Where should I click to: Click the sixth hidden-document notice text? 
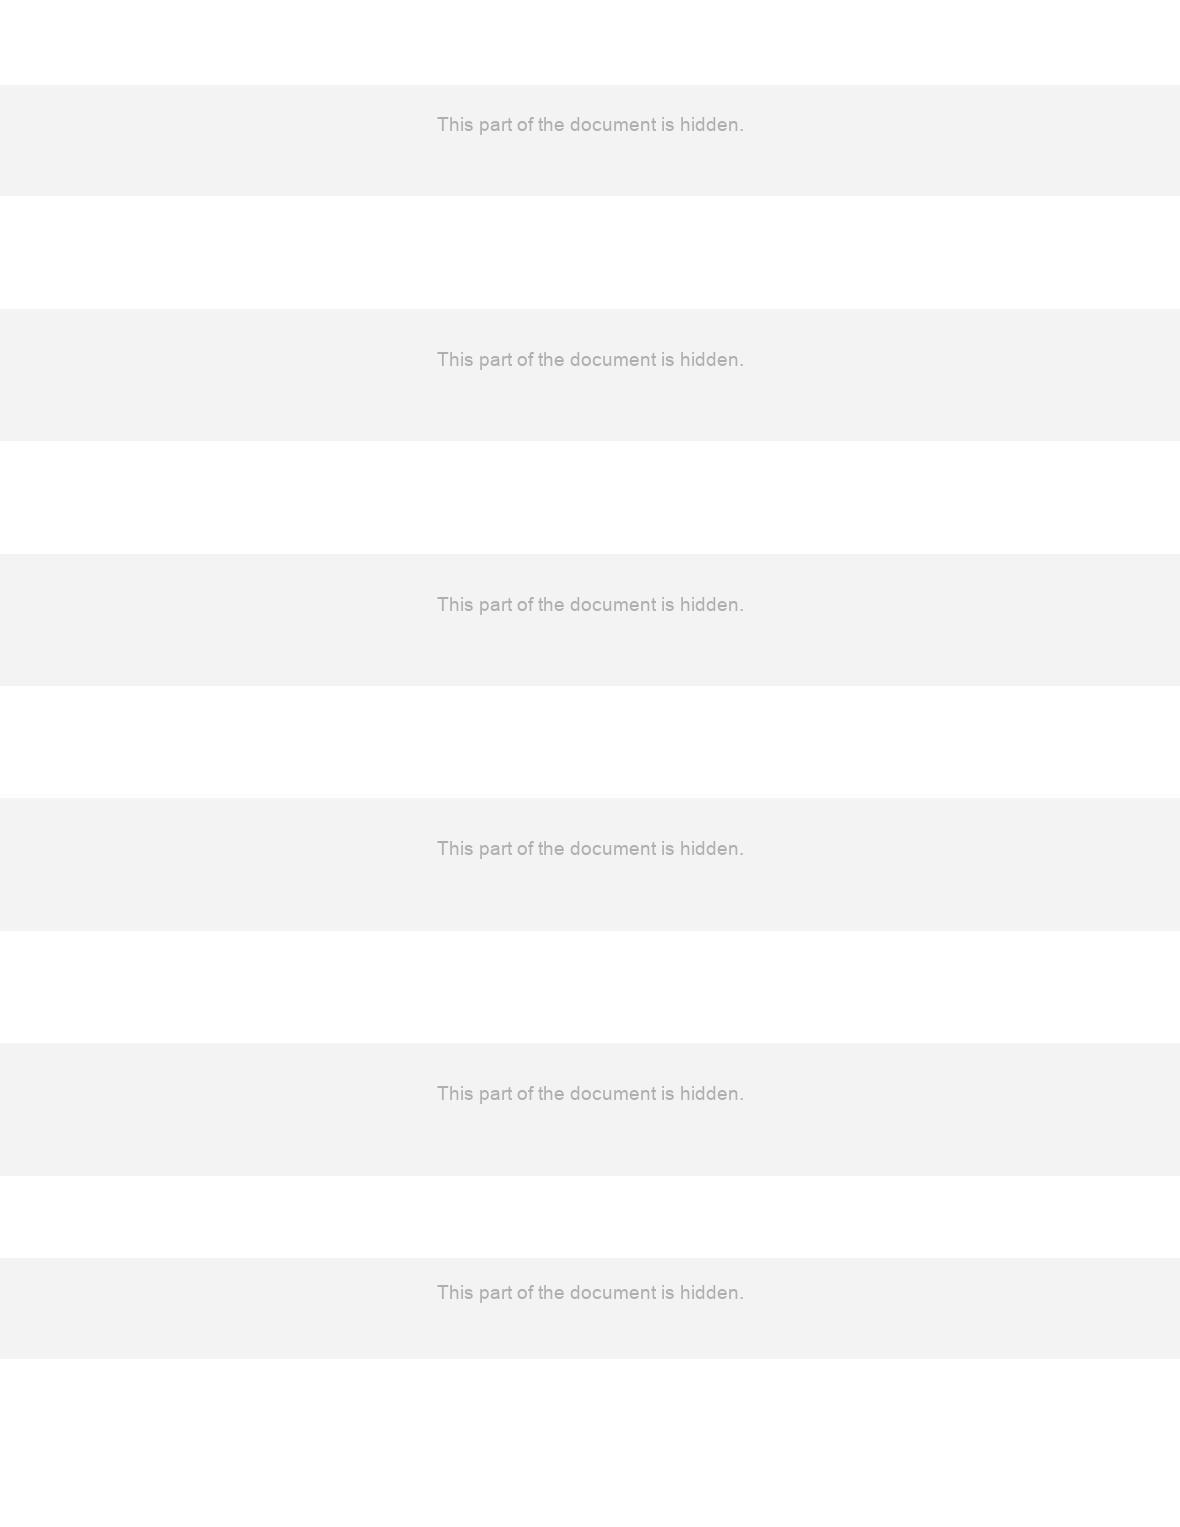(x=590, y=1293)
